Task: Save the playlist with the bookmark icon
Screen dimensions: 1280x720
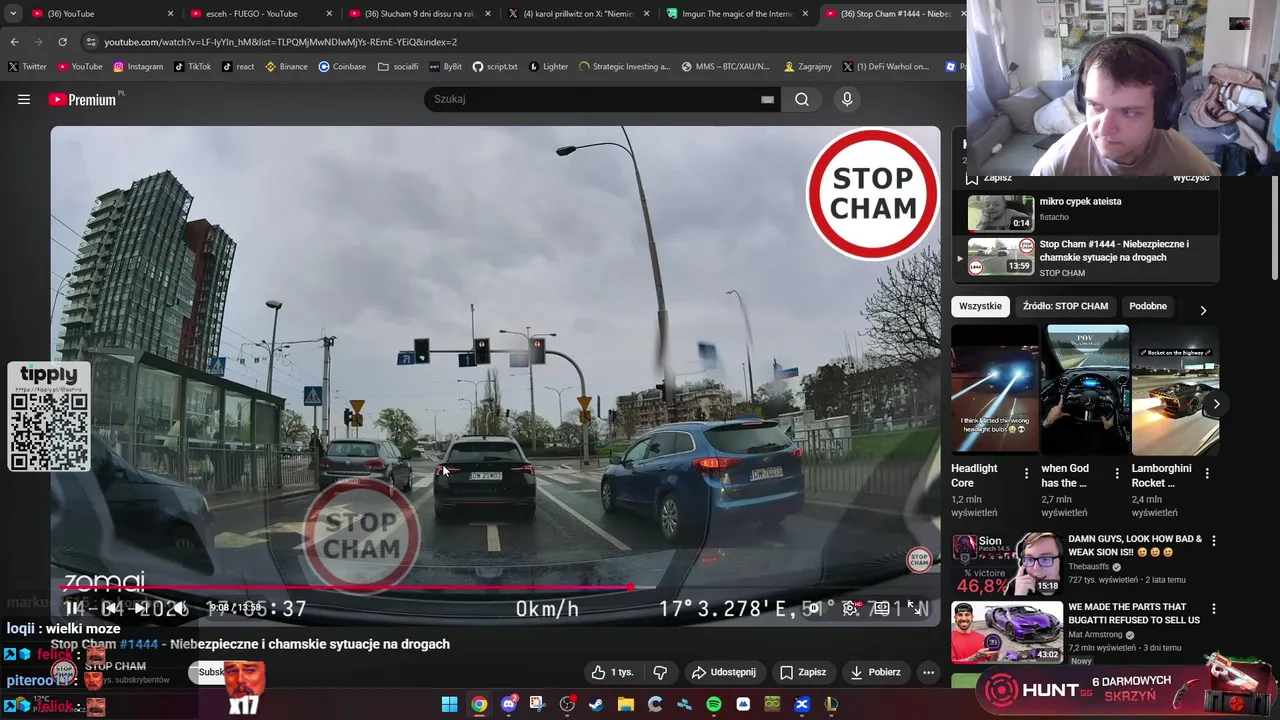Action: click(x=971, y=178)
